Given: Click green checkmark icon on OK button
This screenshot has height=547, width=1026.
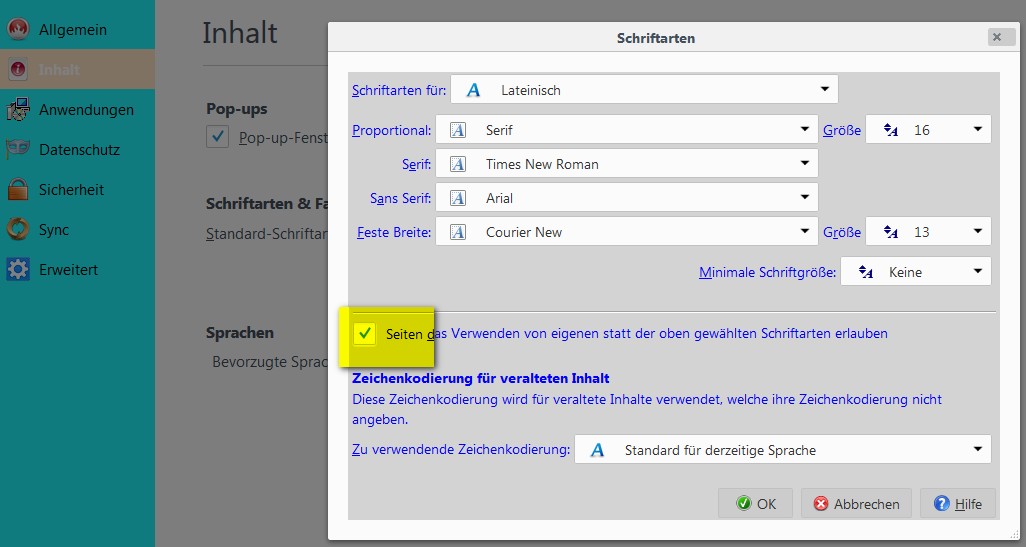Looking at the screenshot, I should 743,503.
